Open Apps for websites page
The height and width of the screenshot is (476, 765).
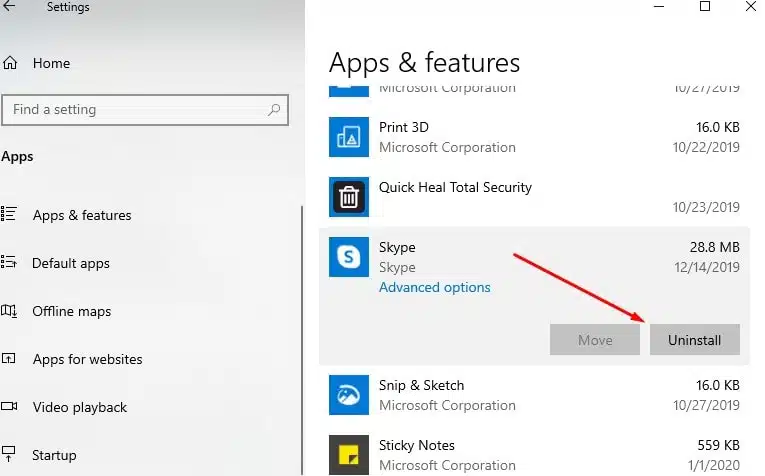[88, 359]
